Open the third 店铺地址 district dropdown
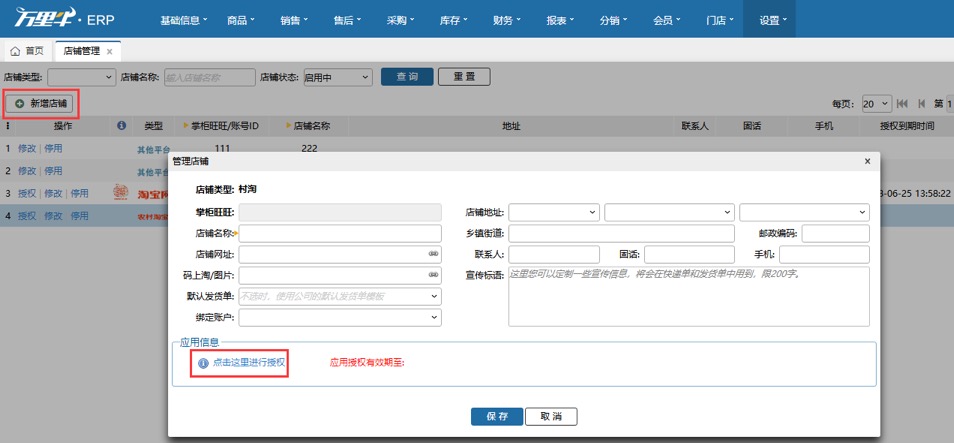Image resolution: width=954 pixels, height=443 pixels. click(x=804, y=212)
